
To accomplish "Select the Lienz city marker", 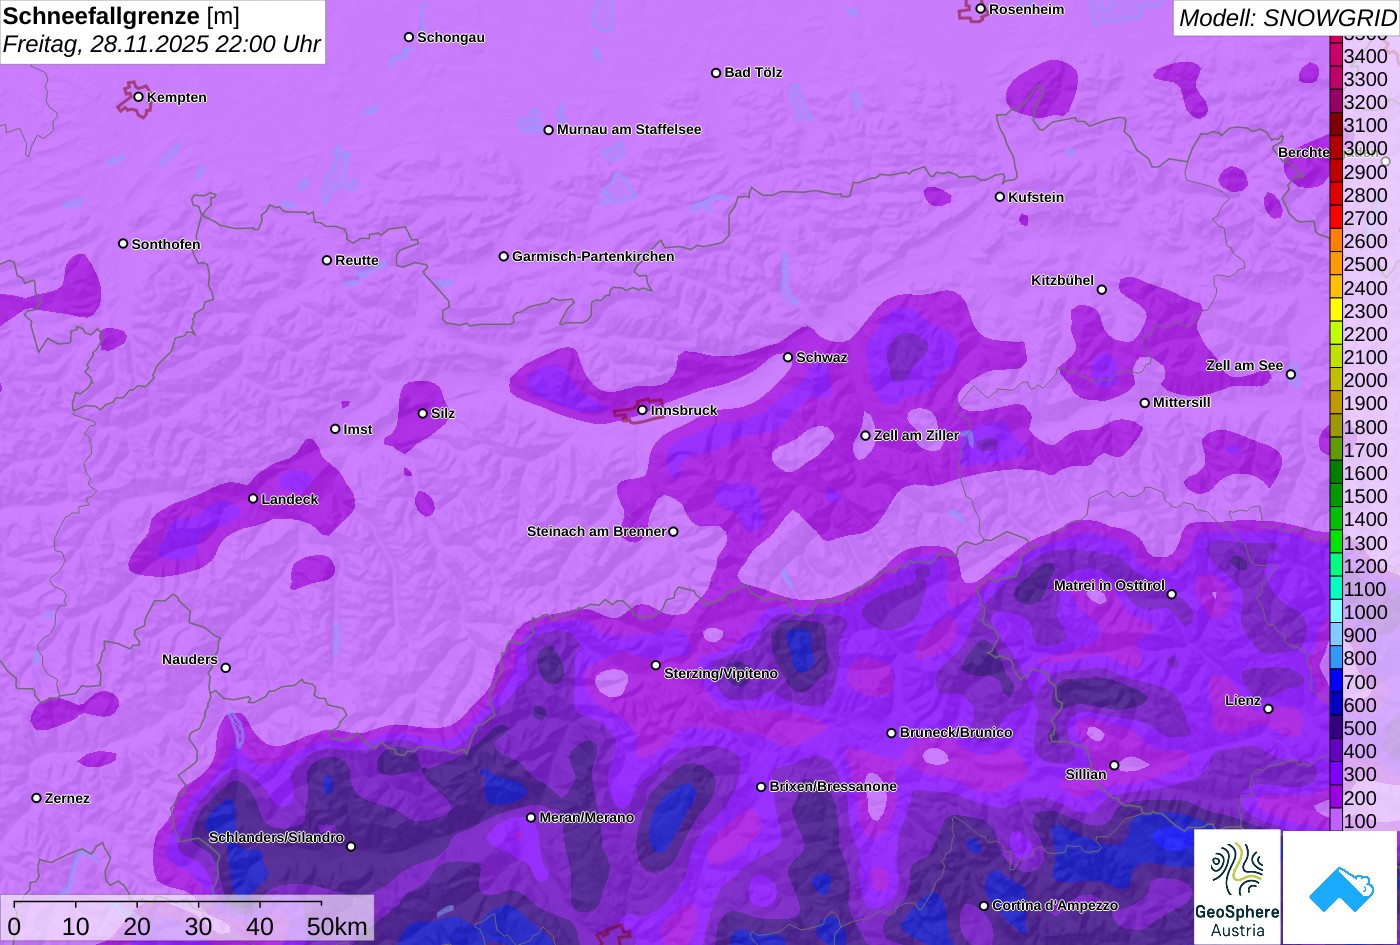I will click(1268, 709).
